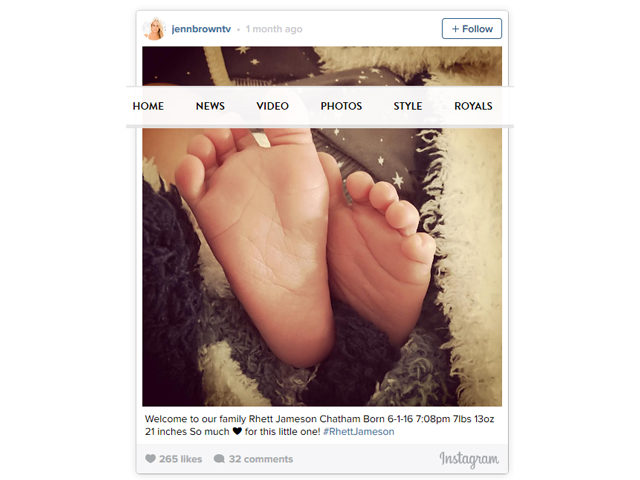Go to the NEWS section
This screenshot has width=640, height=480.
click(x=210, y=106)
